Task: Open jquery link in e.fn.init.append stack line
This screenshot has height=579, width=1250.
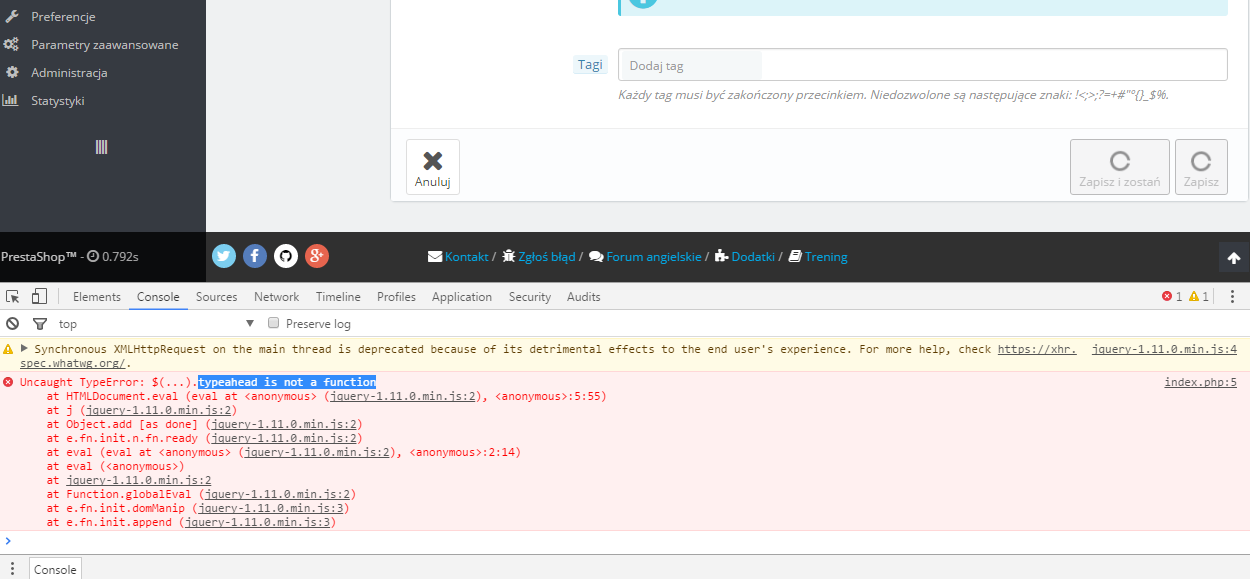Action: point(260,522)
